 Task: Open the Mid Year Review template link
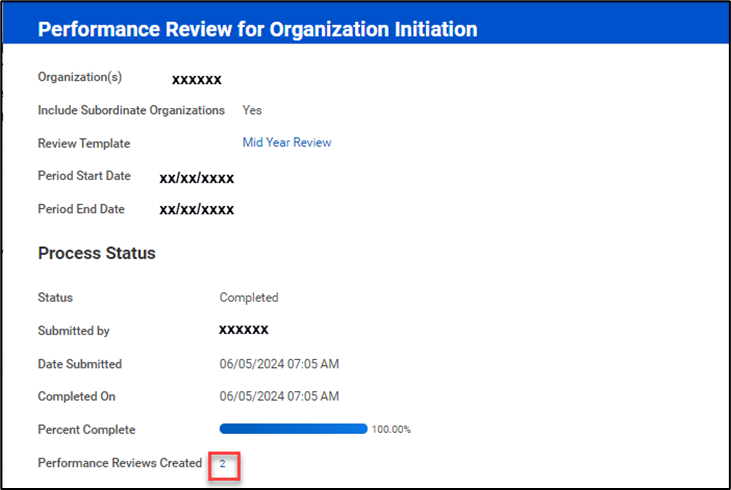286,143
